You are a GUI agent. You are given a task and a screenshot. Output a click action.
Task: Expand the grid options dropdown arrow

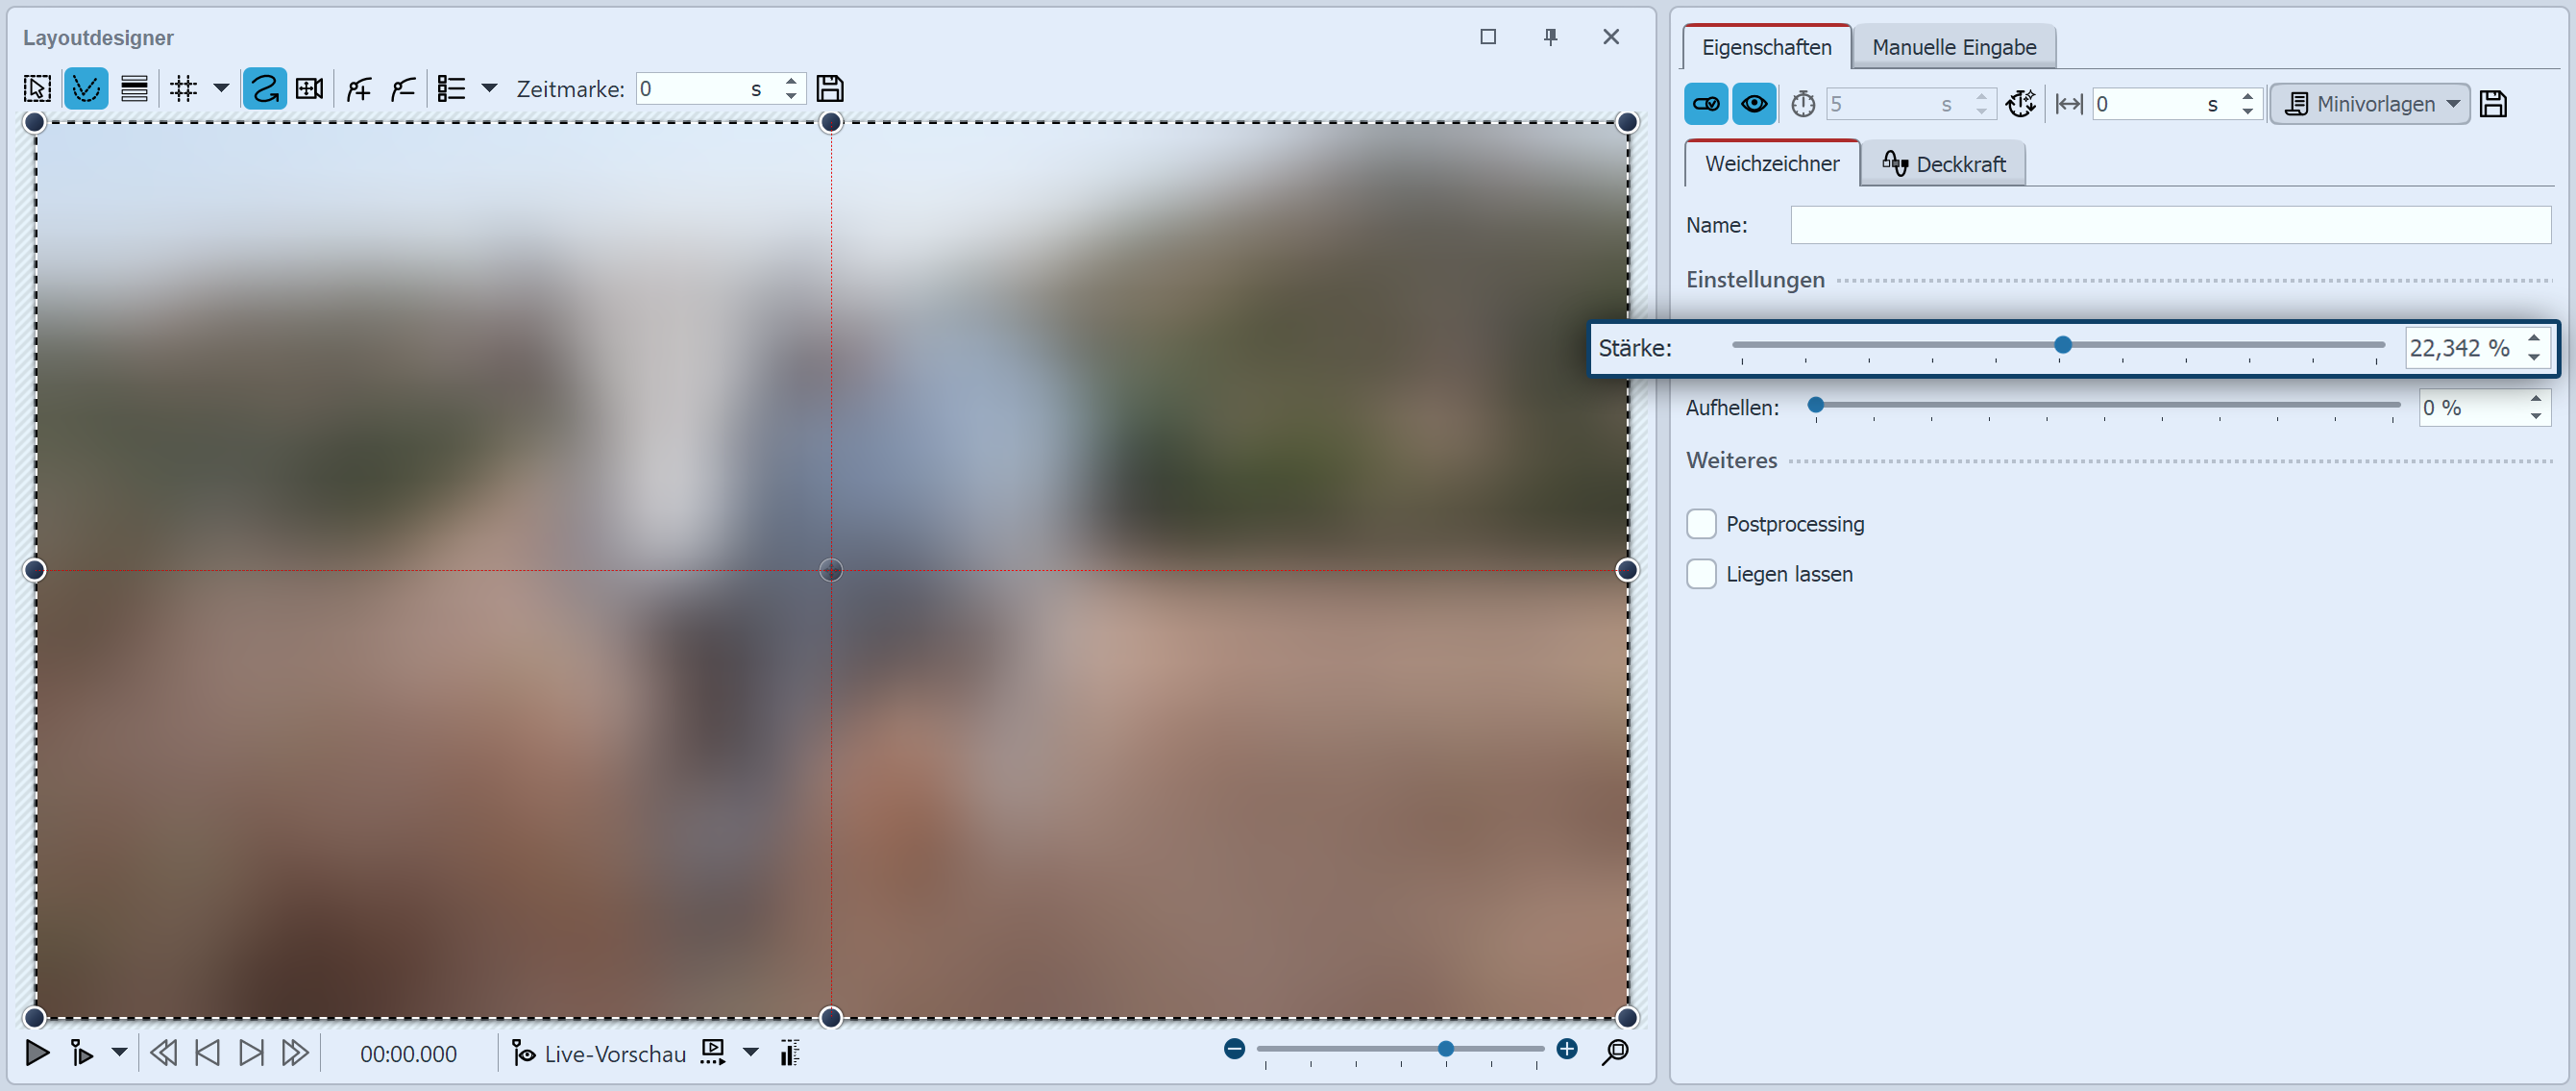[221, 89]
